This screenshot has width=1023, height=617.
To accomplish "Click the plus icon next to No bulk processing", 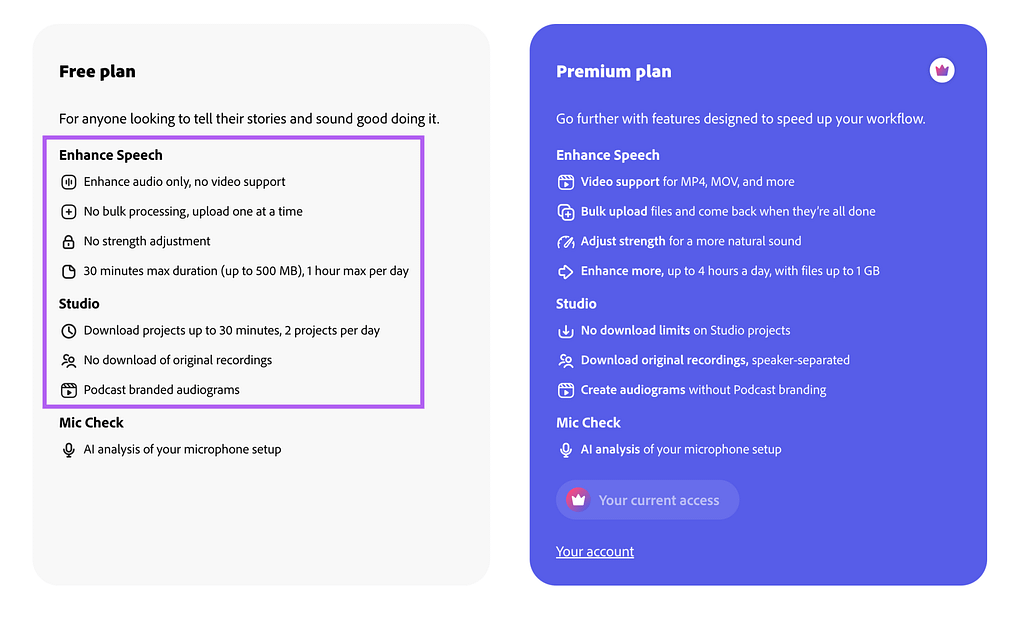I will (x=69, y=212).
